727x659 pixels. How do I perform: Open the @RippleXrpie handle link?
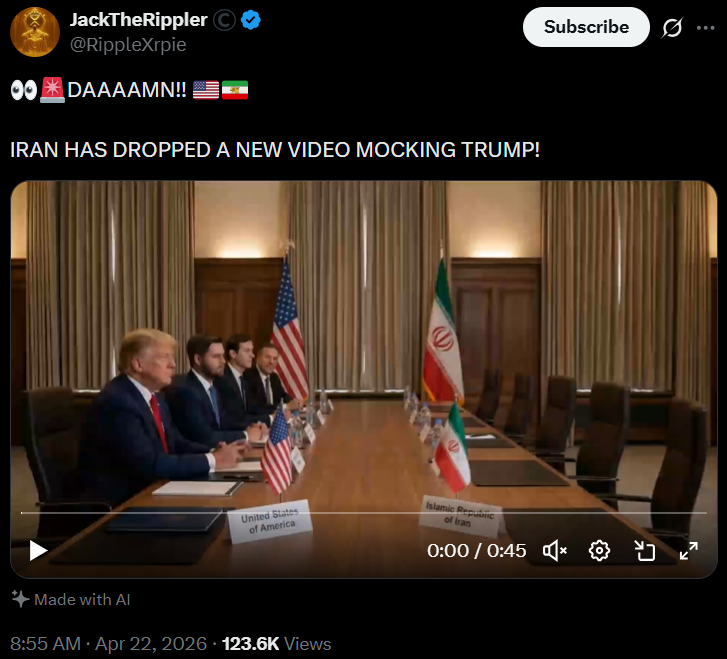128,45
